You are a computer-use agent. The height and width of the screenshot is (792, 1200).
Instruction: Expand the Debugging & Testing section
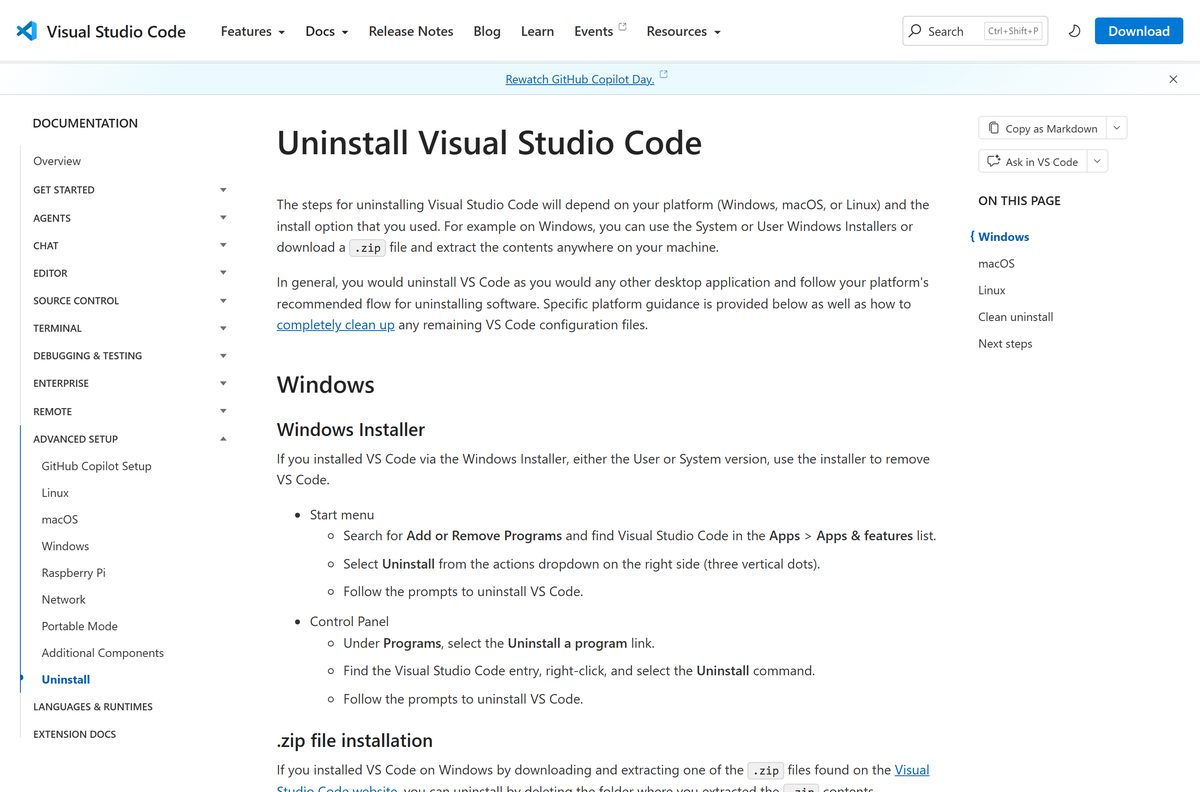pyautogui.click(x=223, y=356)
